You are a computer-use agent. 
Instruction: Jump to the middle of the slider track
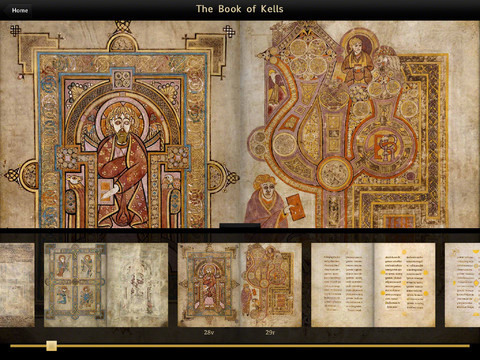click(240, 346)
